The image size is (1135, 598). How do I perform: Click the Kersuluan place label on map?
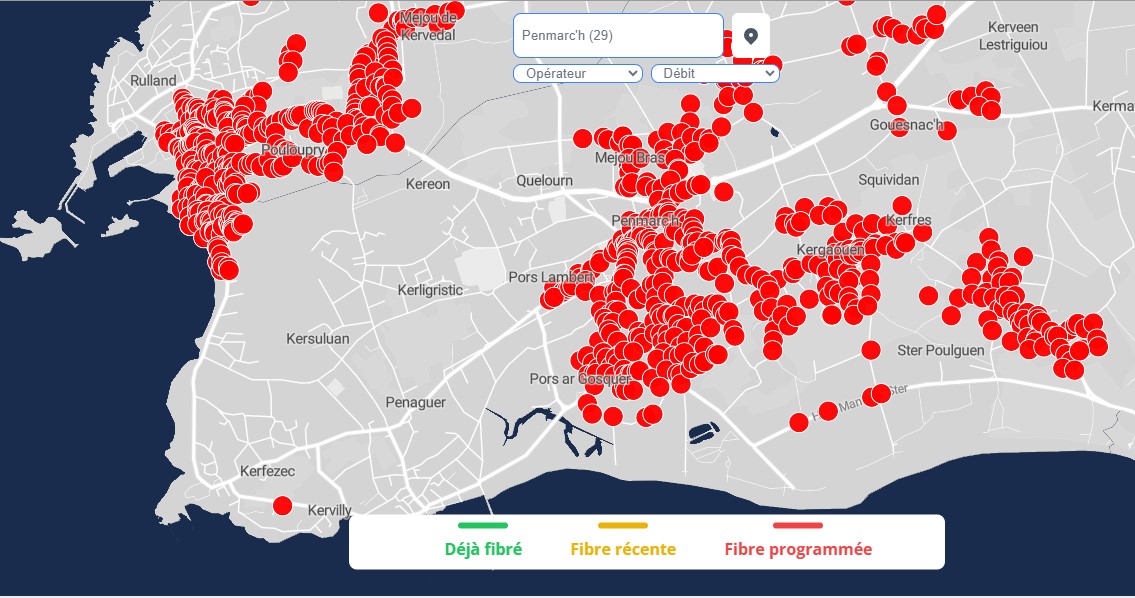click(x=318, y=339)
